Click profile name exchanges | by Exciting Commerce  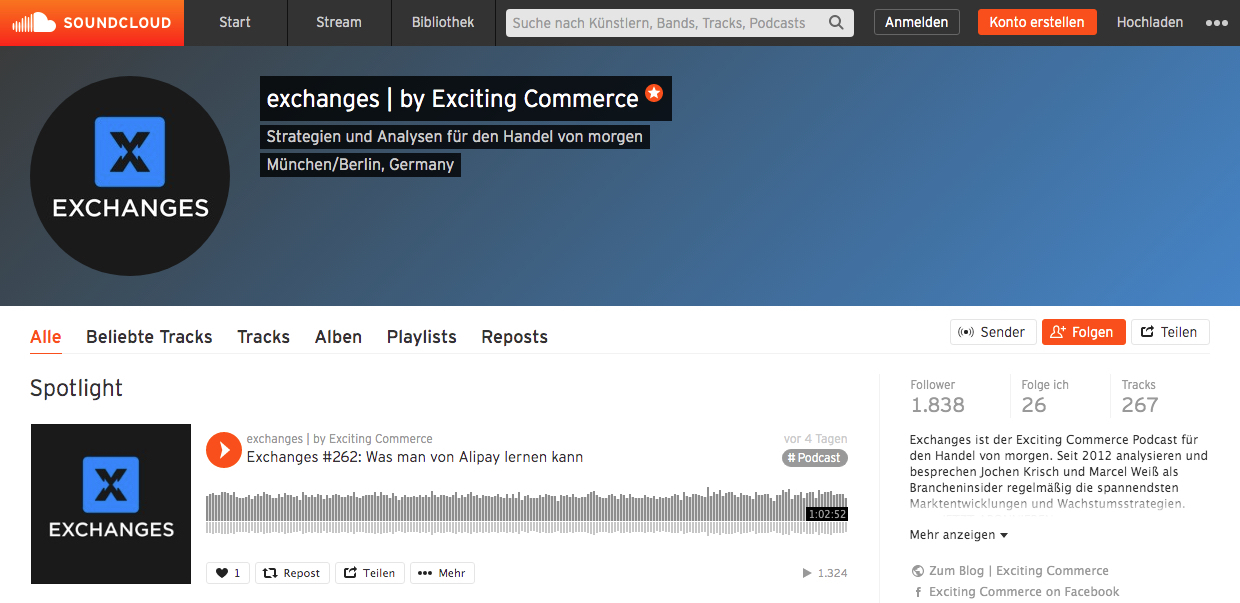point(452,99)
